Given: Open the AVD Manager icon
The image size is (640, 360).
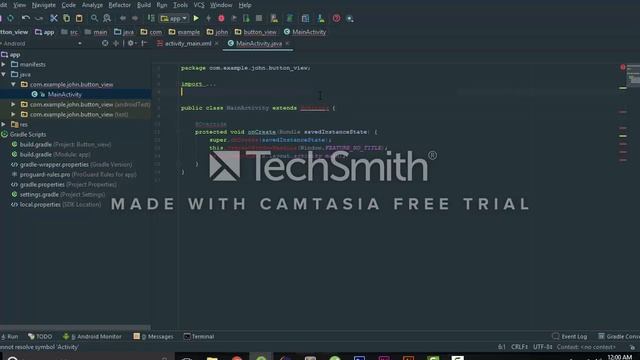Looking at the screenshot, I should pyautogui.click(x=274, y=18).
